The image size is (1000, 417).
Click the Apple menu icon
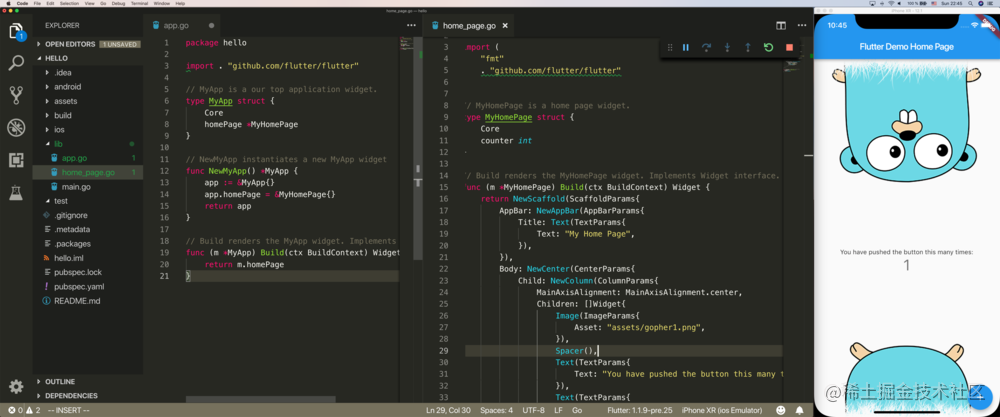coord(6,3)
